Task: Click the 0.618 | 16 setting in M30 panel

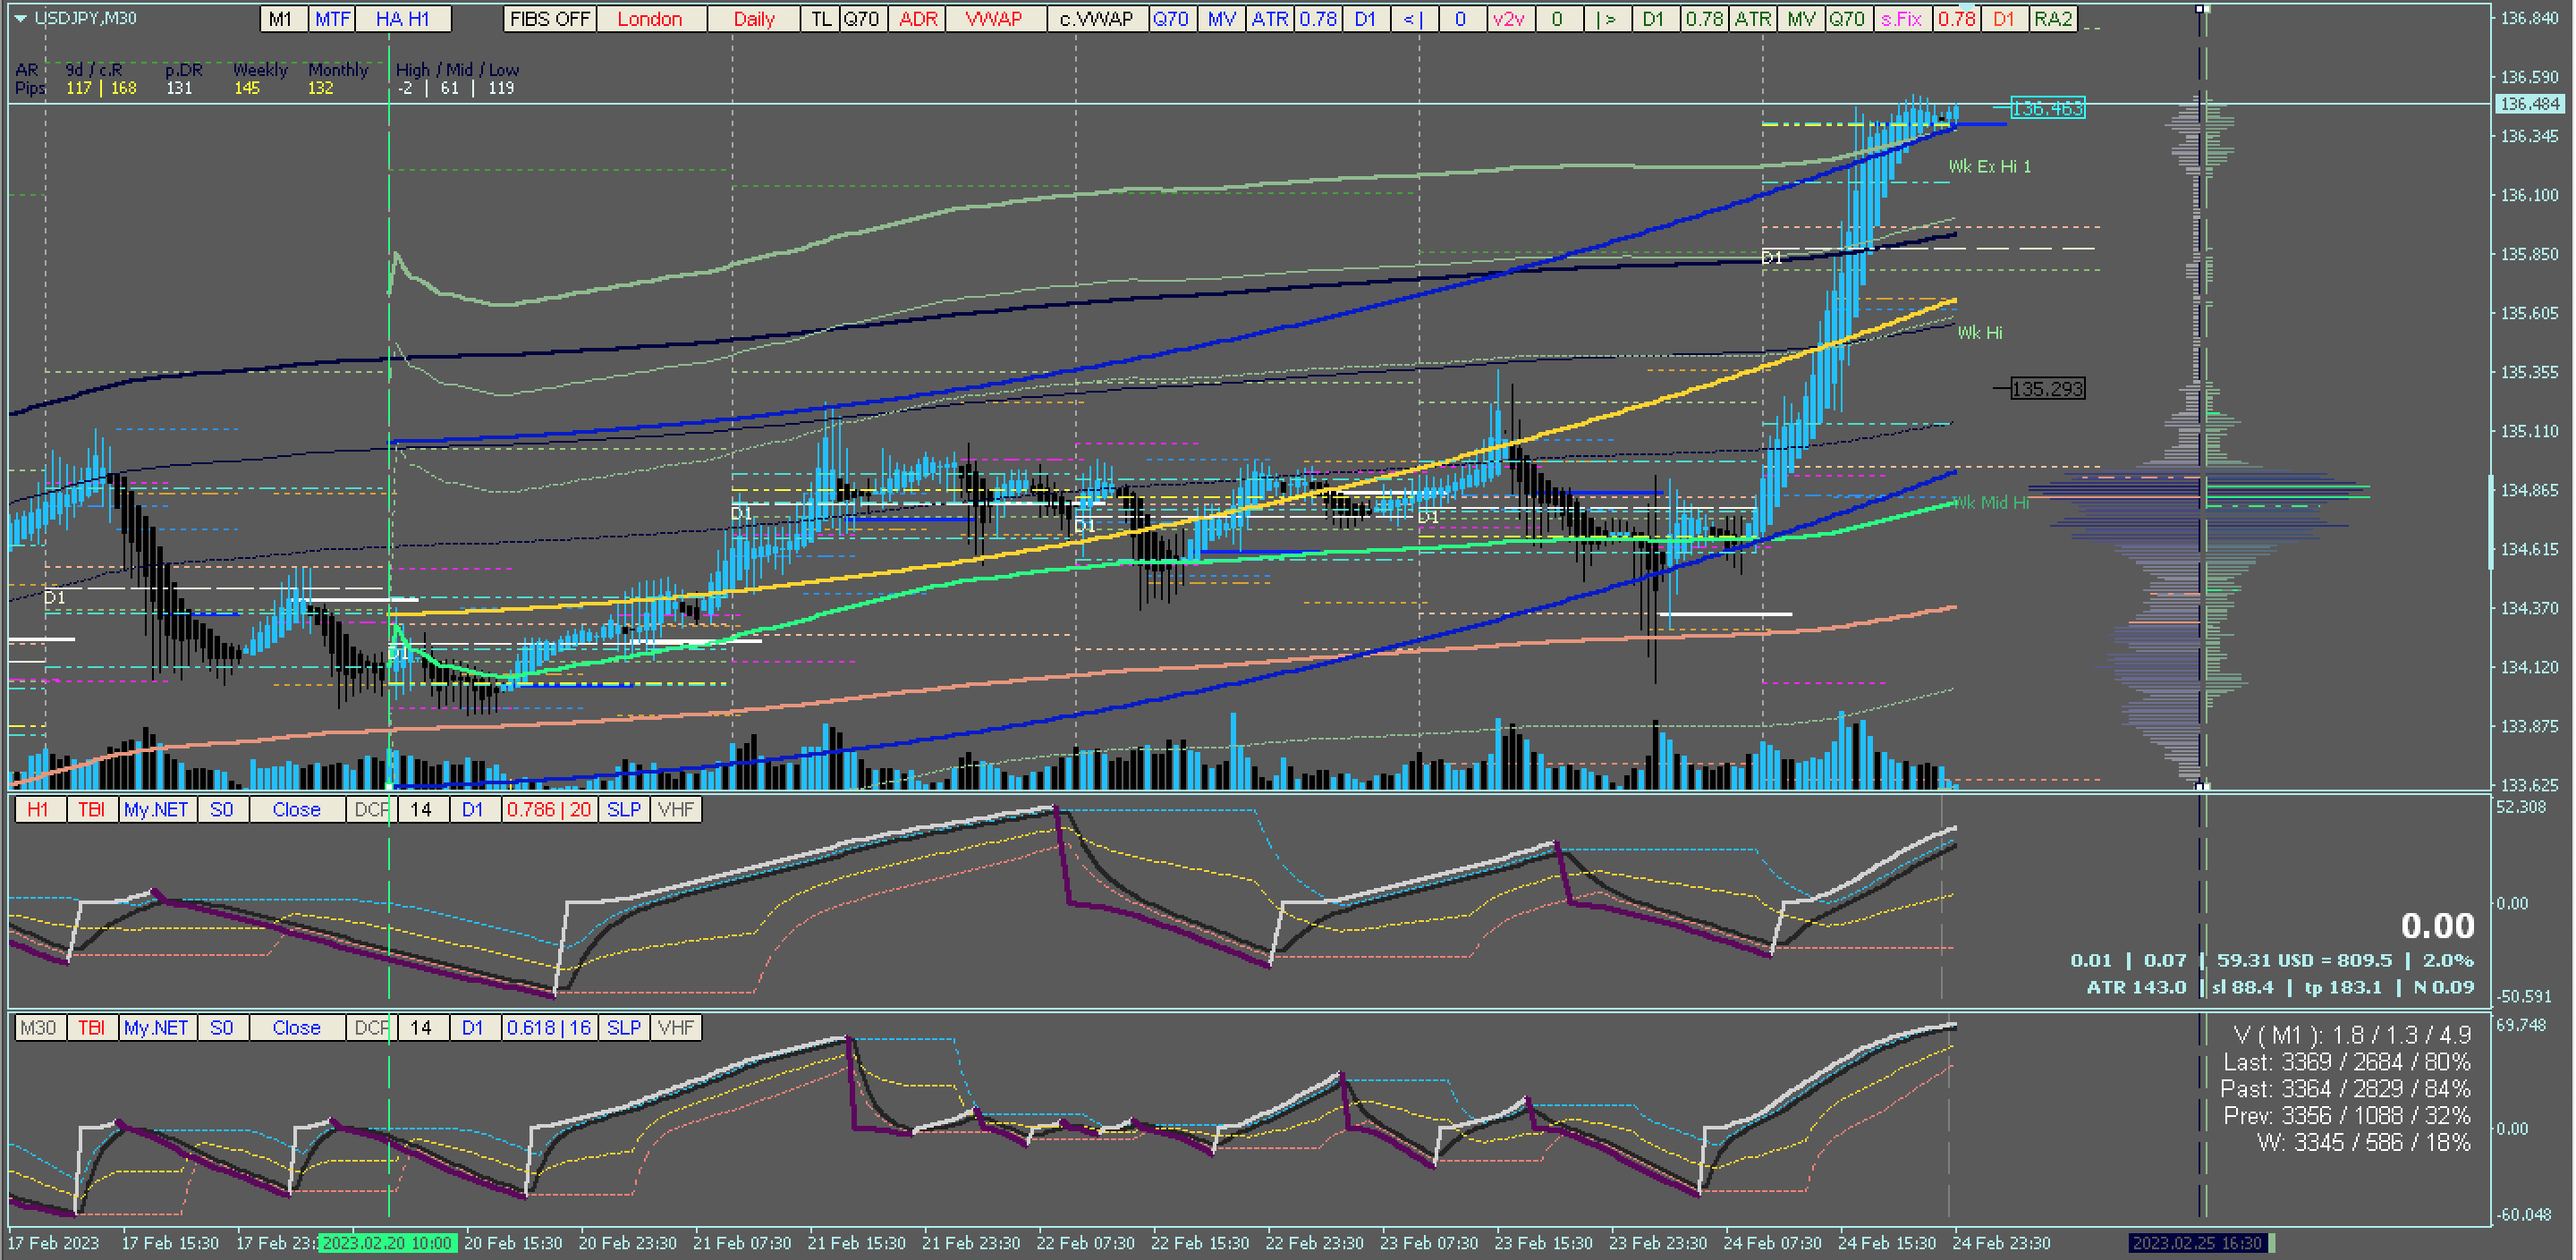Action: click(x=548, y=1027)
